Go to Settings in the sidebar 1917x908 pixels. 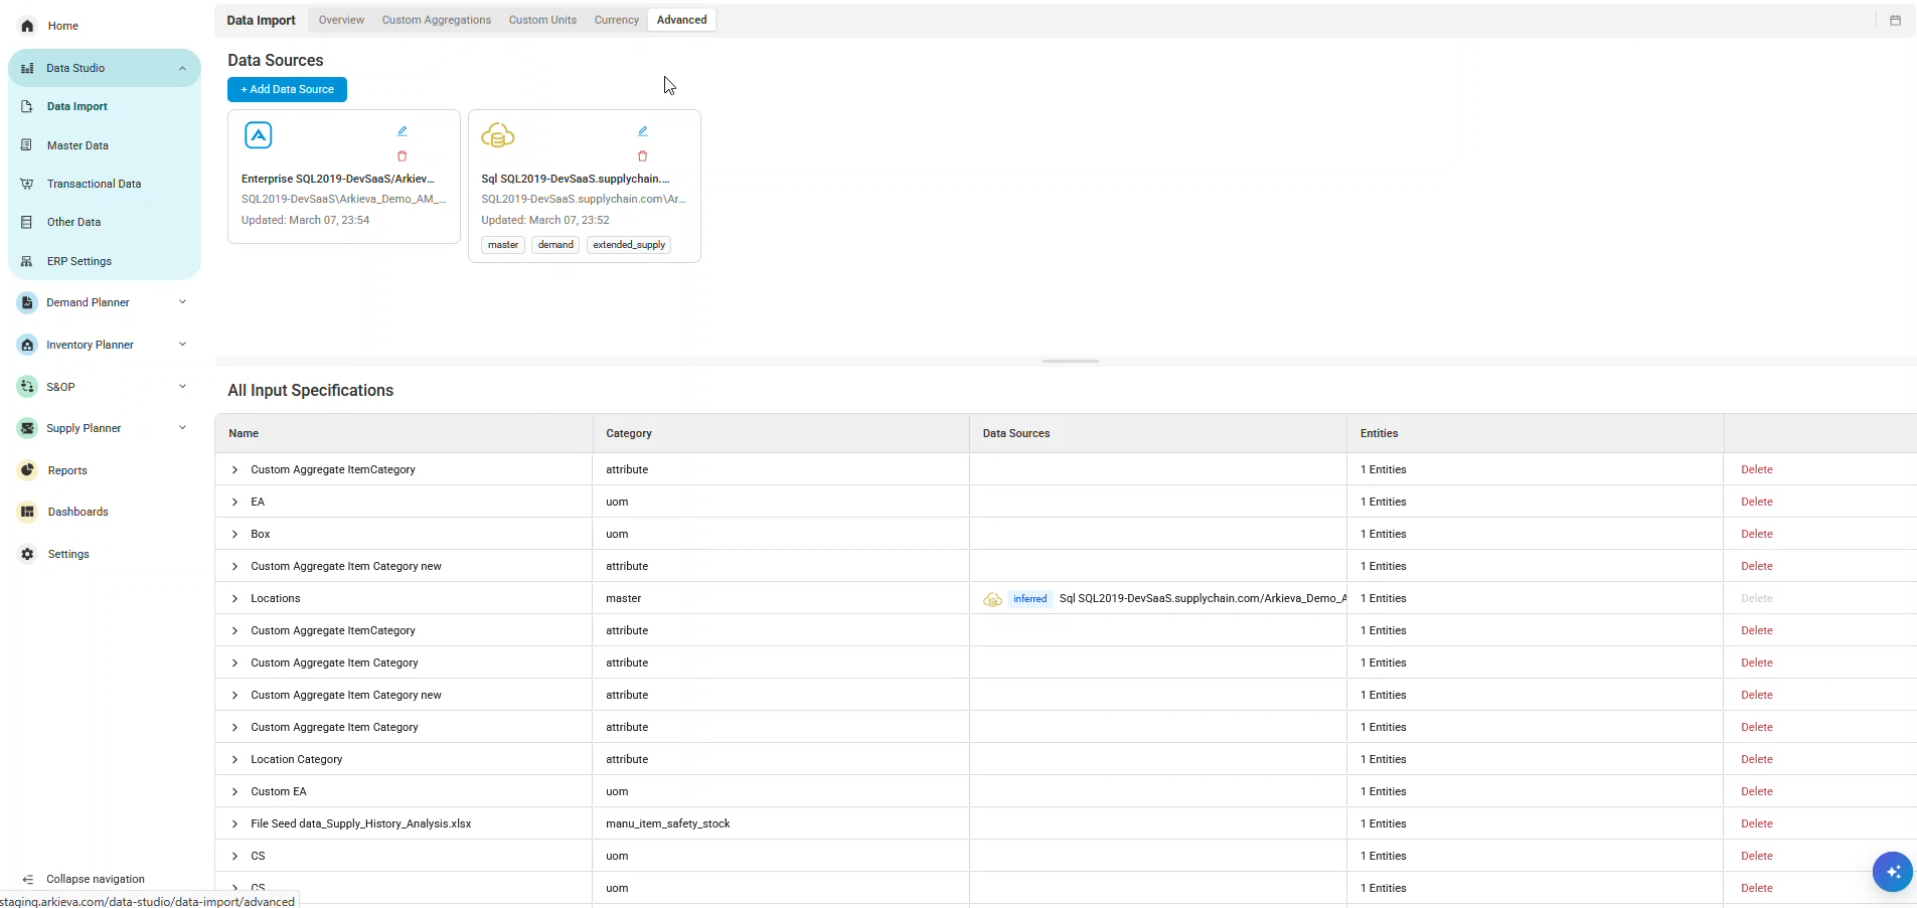pos(68,554)
